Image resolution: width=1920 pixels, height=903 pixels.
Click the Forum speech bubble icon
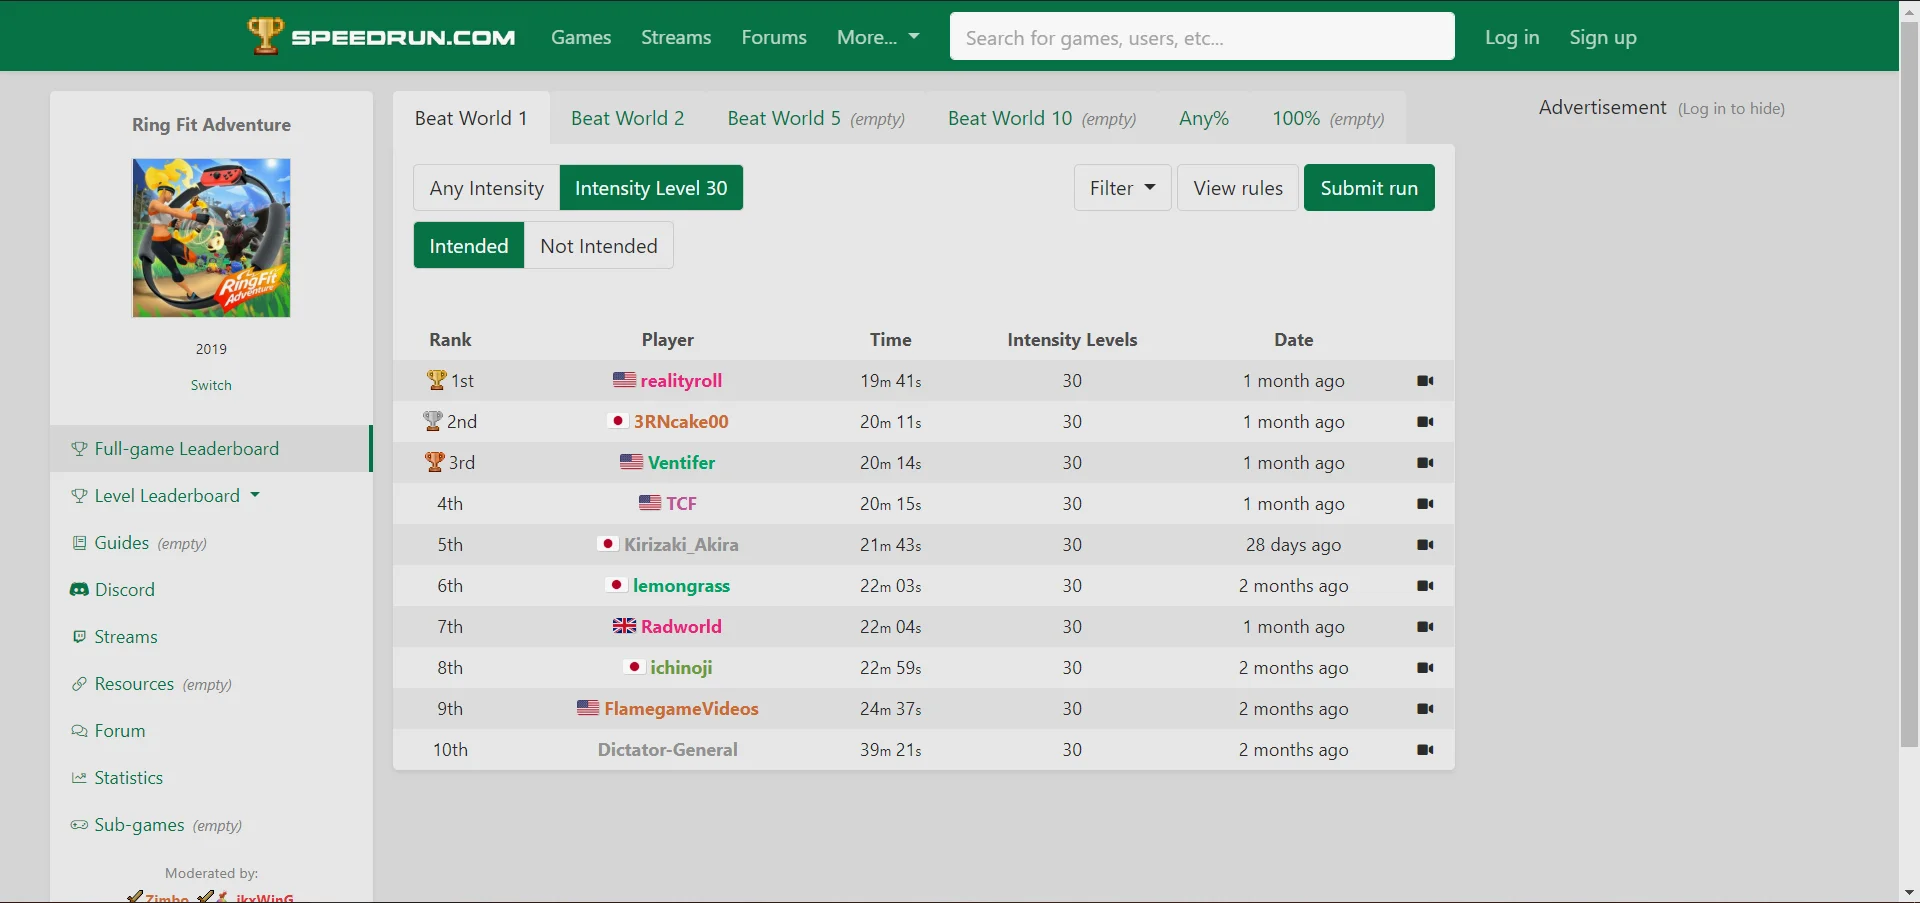point(79,731)
